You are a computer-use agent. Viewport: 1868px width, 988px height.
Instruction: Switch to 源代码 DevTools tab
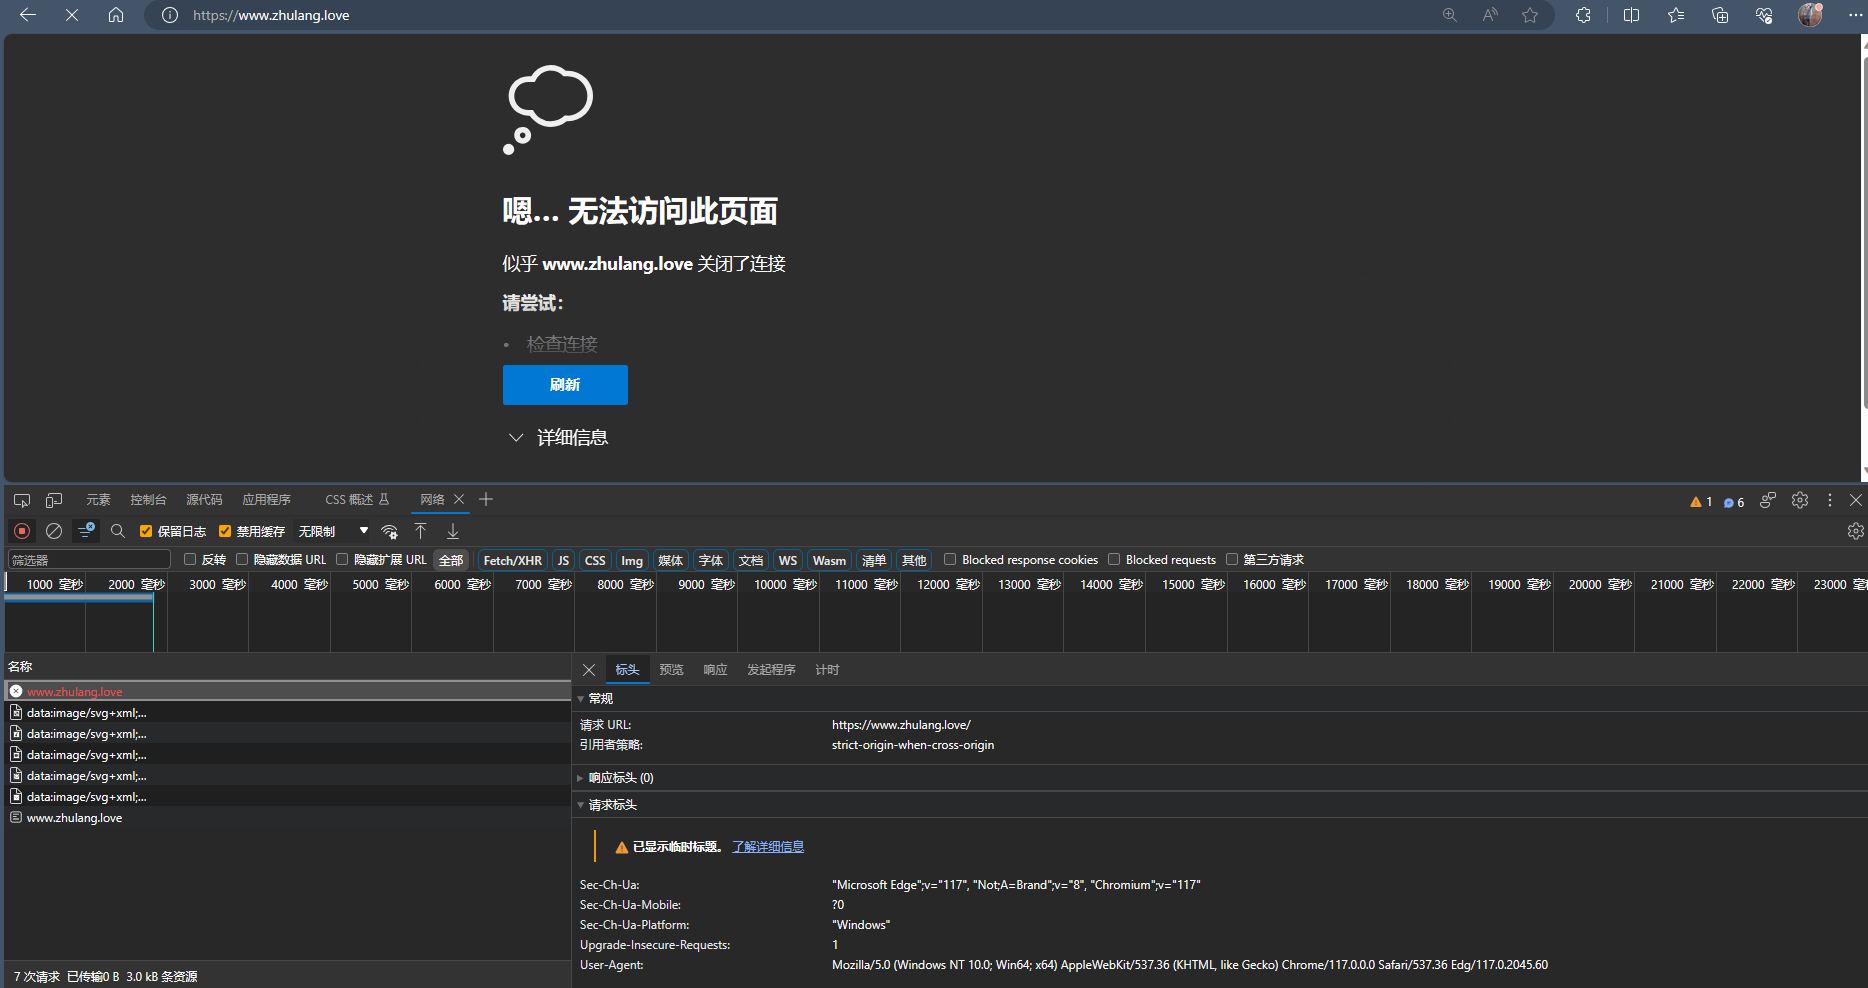(x=204, y=500)
